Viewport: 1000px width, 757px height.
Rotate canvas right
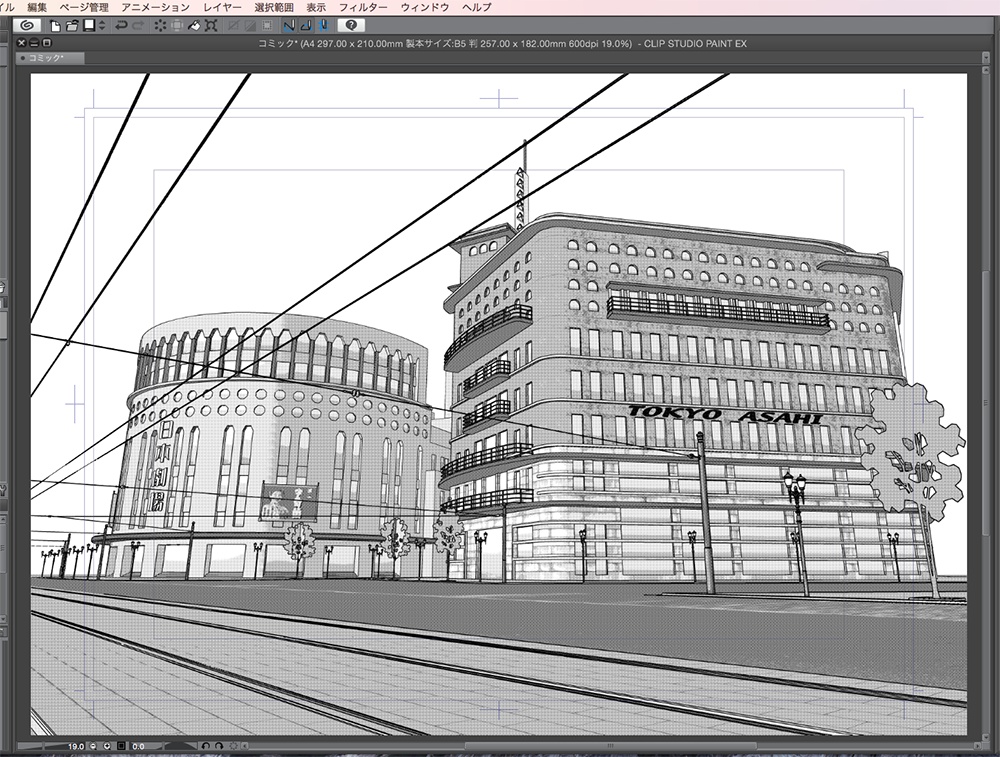tap(219, 746)
